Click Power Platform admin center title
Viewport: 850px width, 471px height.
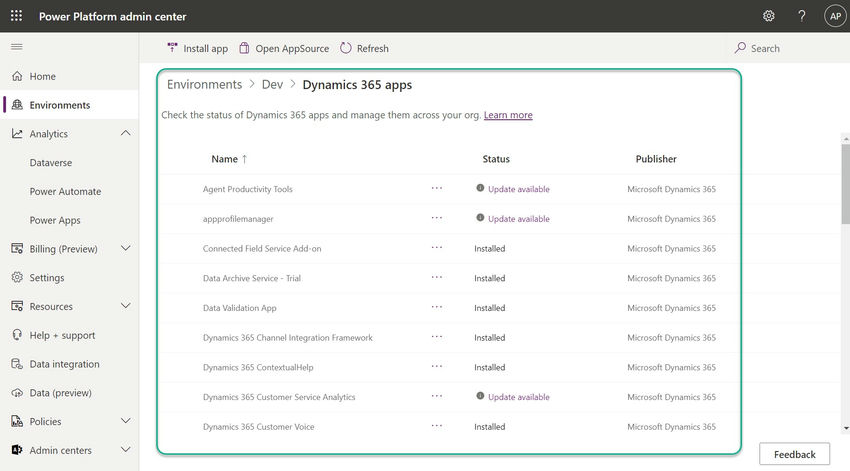(112, 17)
